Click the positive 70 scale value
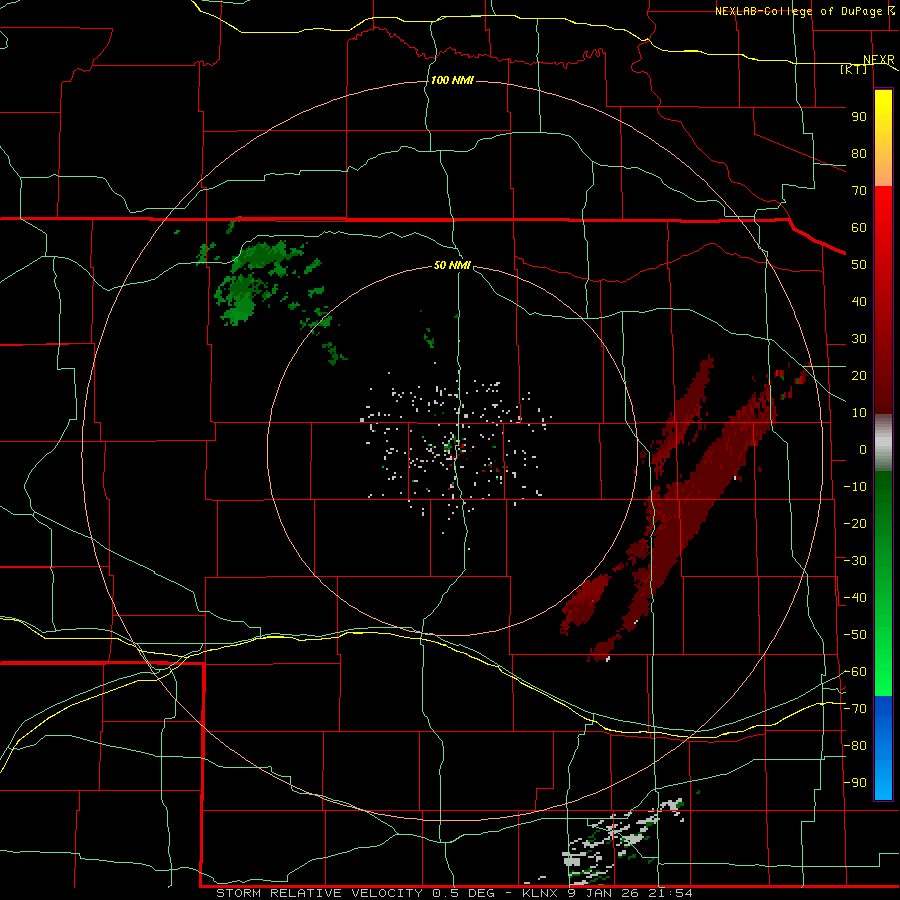The height and width of the screenshot is (900, 900). pyautogui.click(x=859, y=191)
